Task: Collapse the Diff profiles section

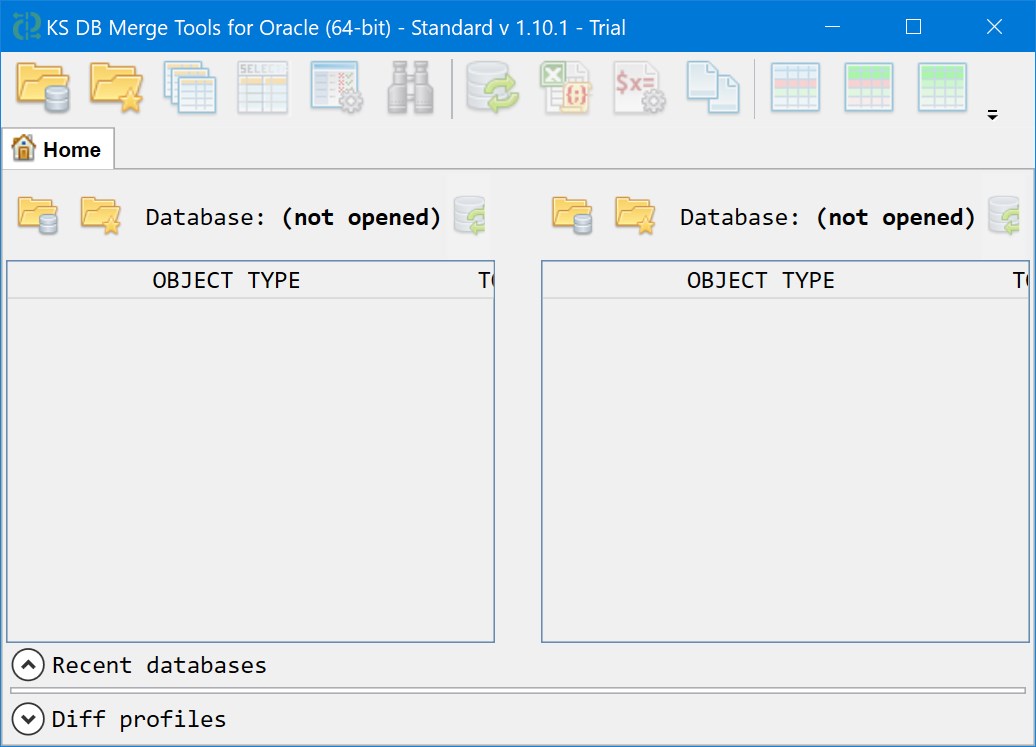Action: 28,719
